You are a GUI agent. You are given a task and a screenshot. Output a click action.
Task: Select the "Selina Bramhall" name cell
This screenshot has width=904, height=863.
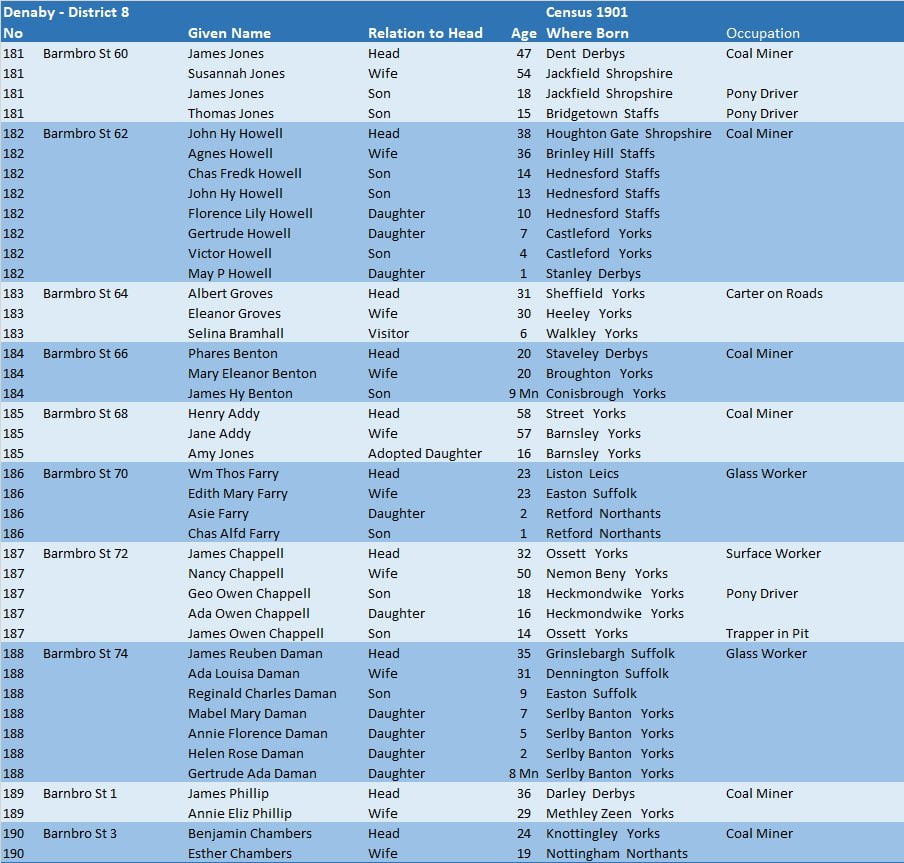click(x=236, y=333)
